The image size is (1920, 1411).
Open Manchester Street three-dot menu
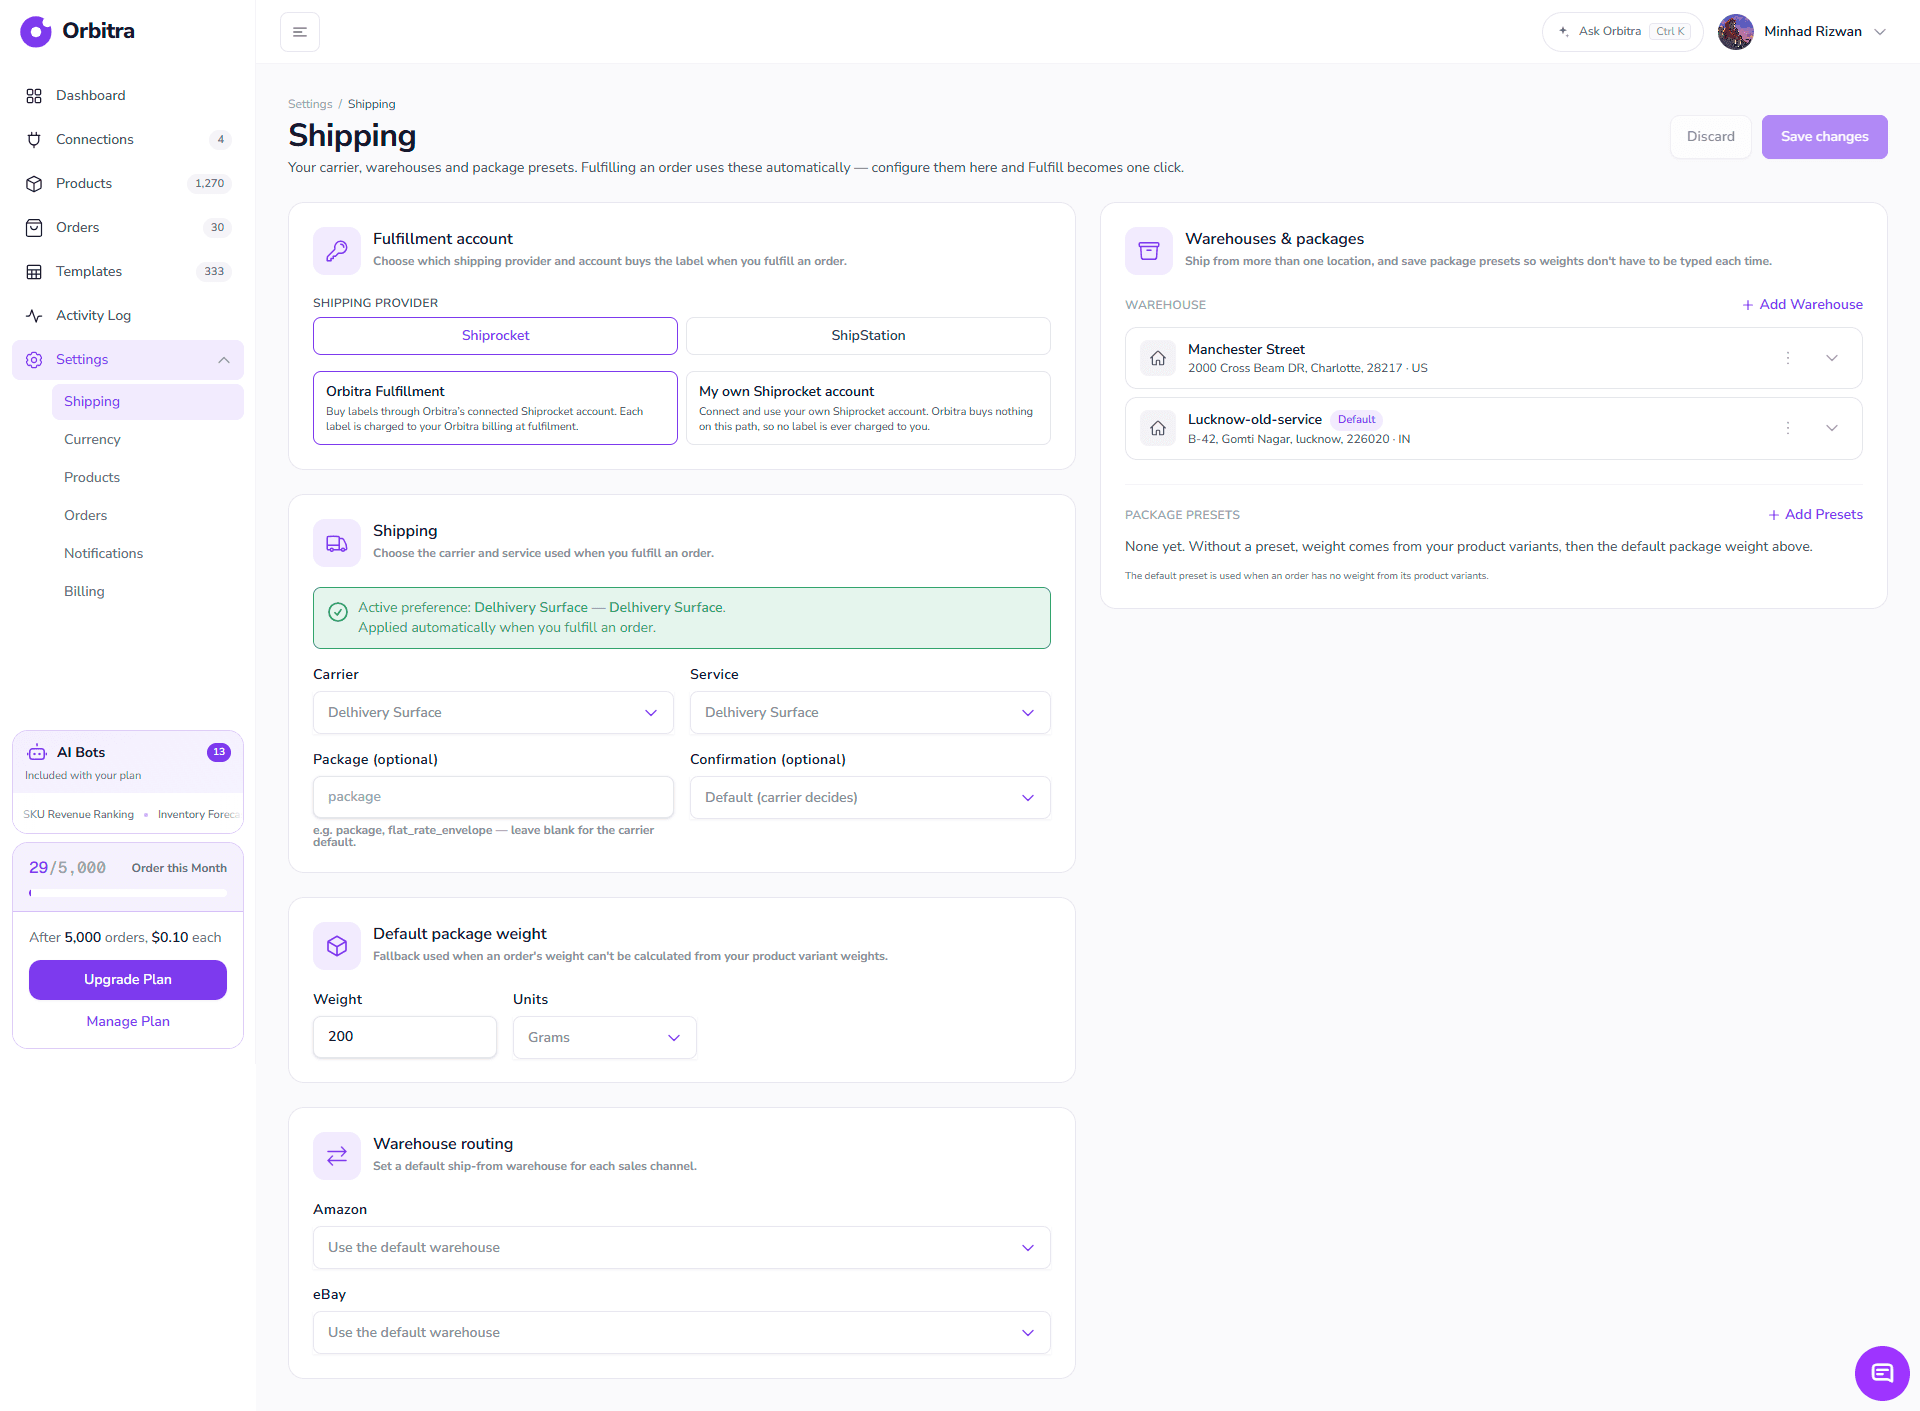click(x=1788, y=358)
